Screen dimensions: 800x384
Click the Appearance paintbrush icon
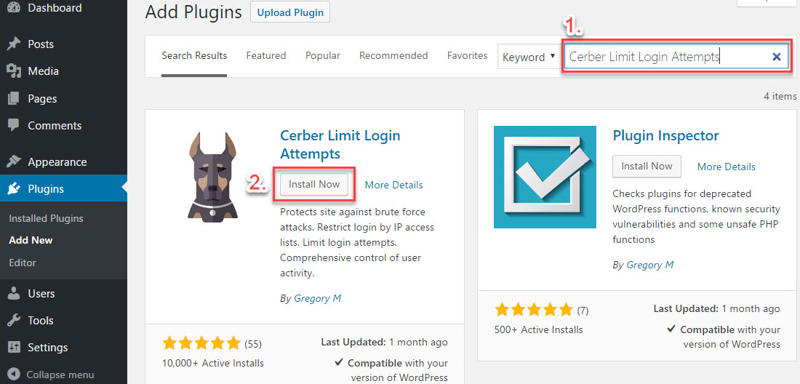(x=14, y=162)
